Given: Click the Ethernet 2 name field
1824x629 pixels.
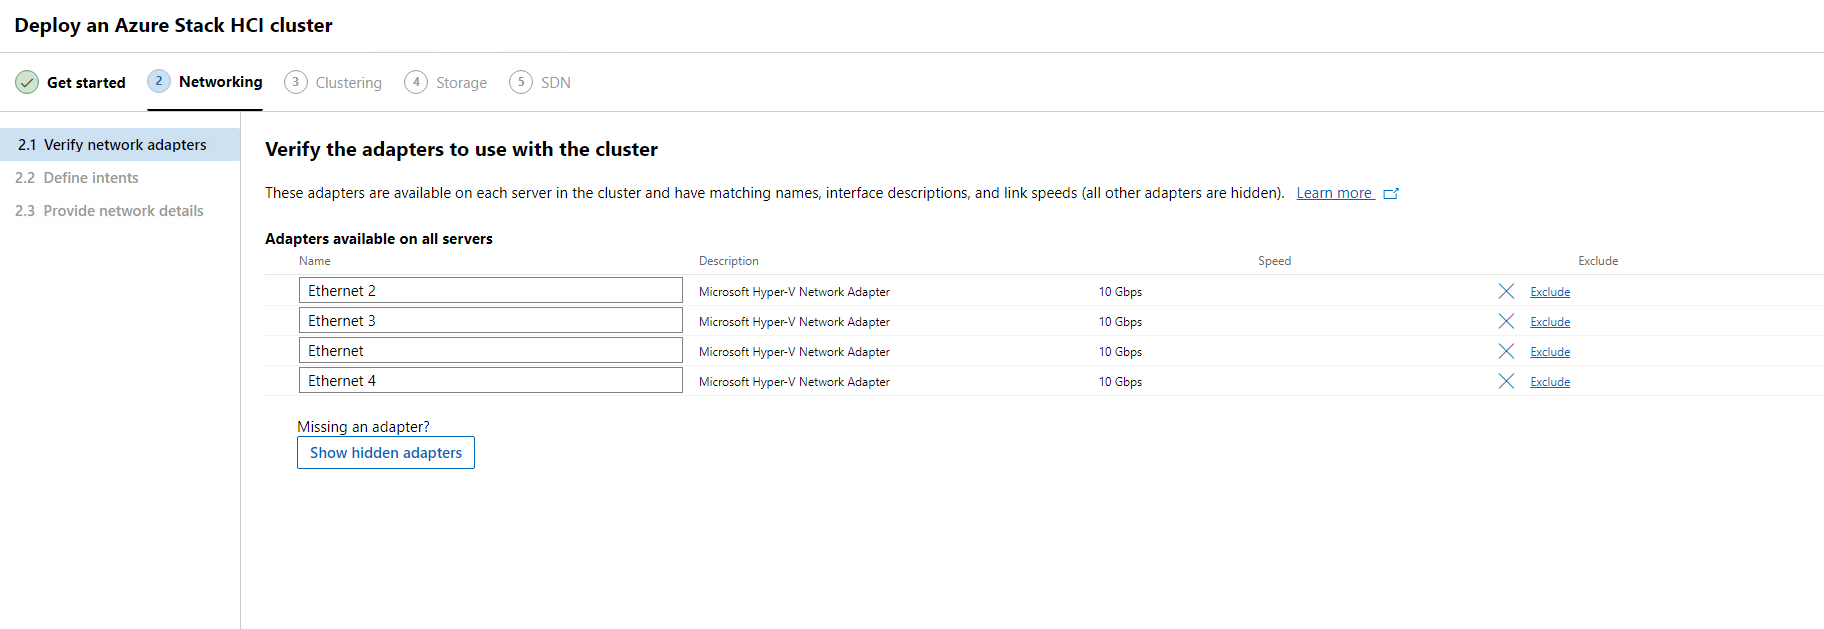Looking at the screenshot, I should pos(490,291).
